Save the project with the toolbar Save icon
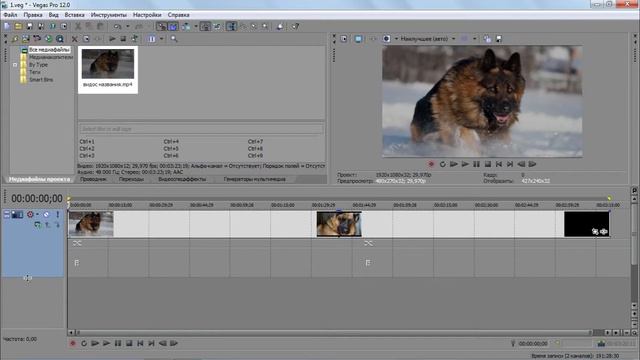This screenshot has width=640, height=360. tap(29, 27)
